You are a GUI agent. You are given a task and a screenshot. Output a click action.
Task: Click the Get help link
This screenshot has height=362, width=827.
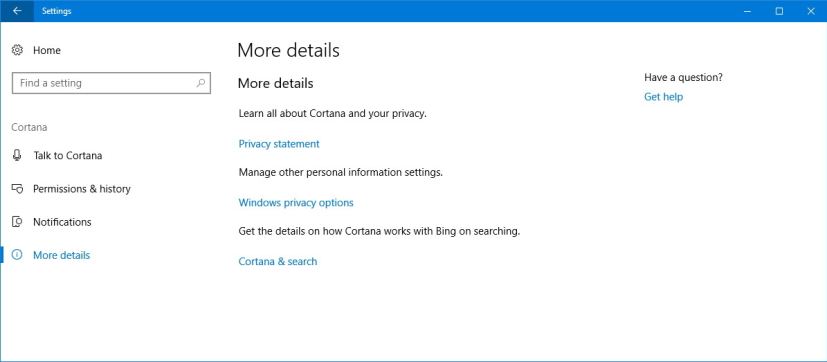click(x=663, y=97)
